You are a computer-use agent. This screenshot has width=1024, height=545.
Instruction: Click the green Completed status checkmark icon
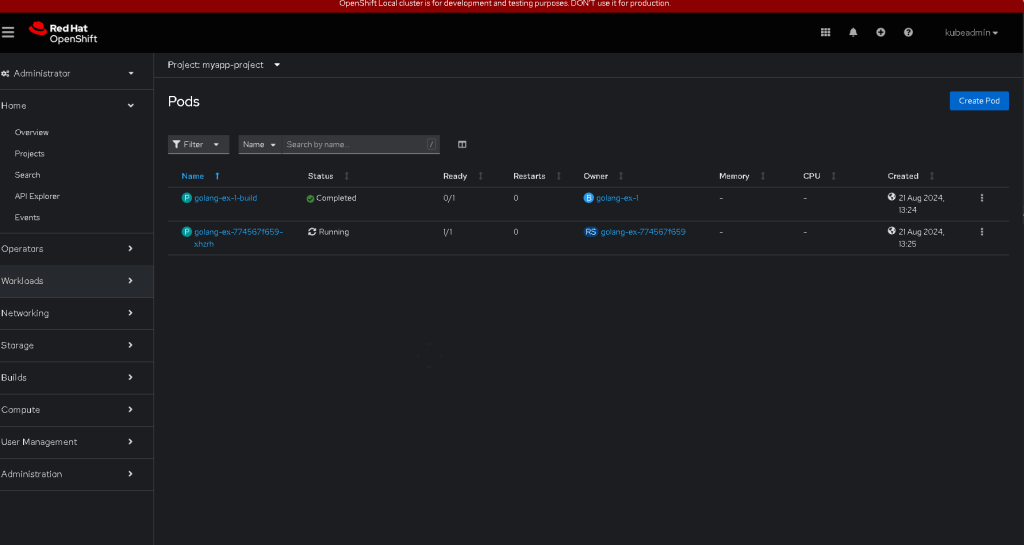310,198
